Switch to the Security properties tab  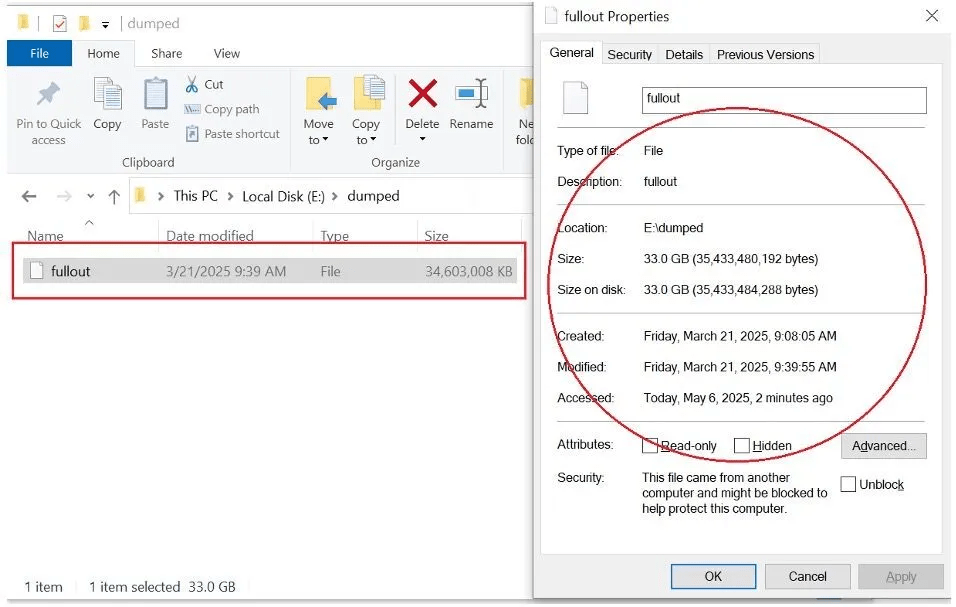(630, 54)
